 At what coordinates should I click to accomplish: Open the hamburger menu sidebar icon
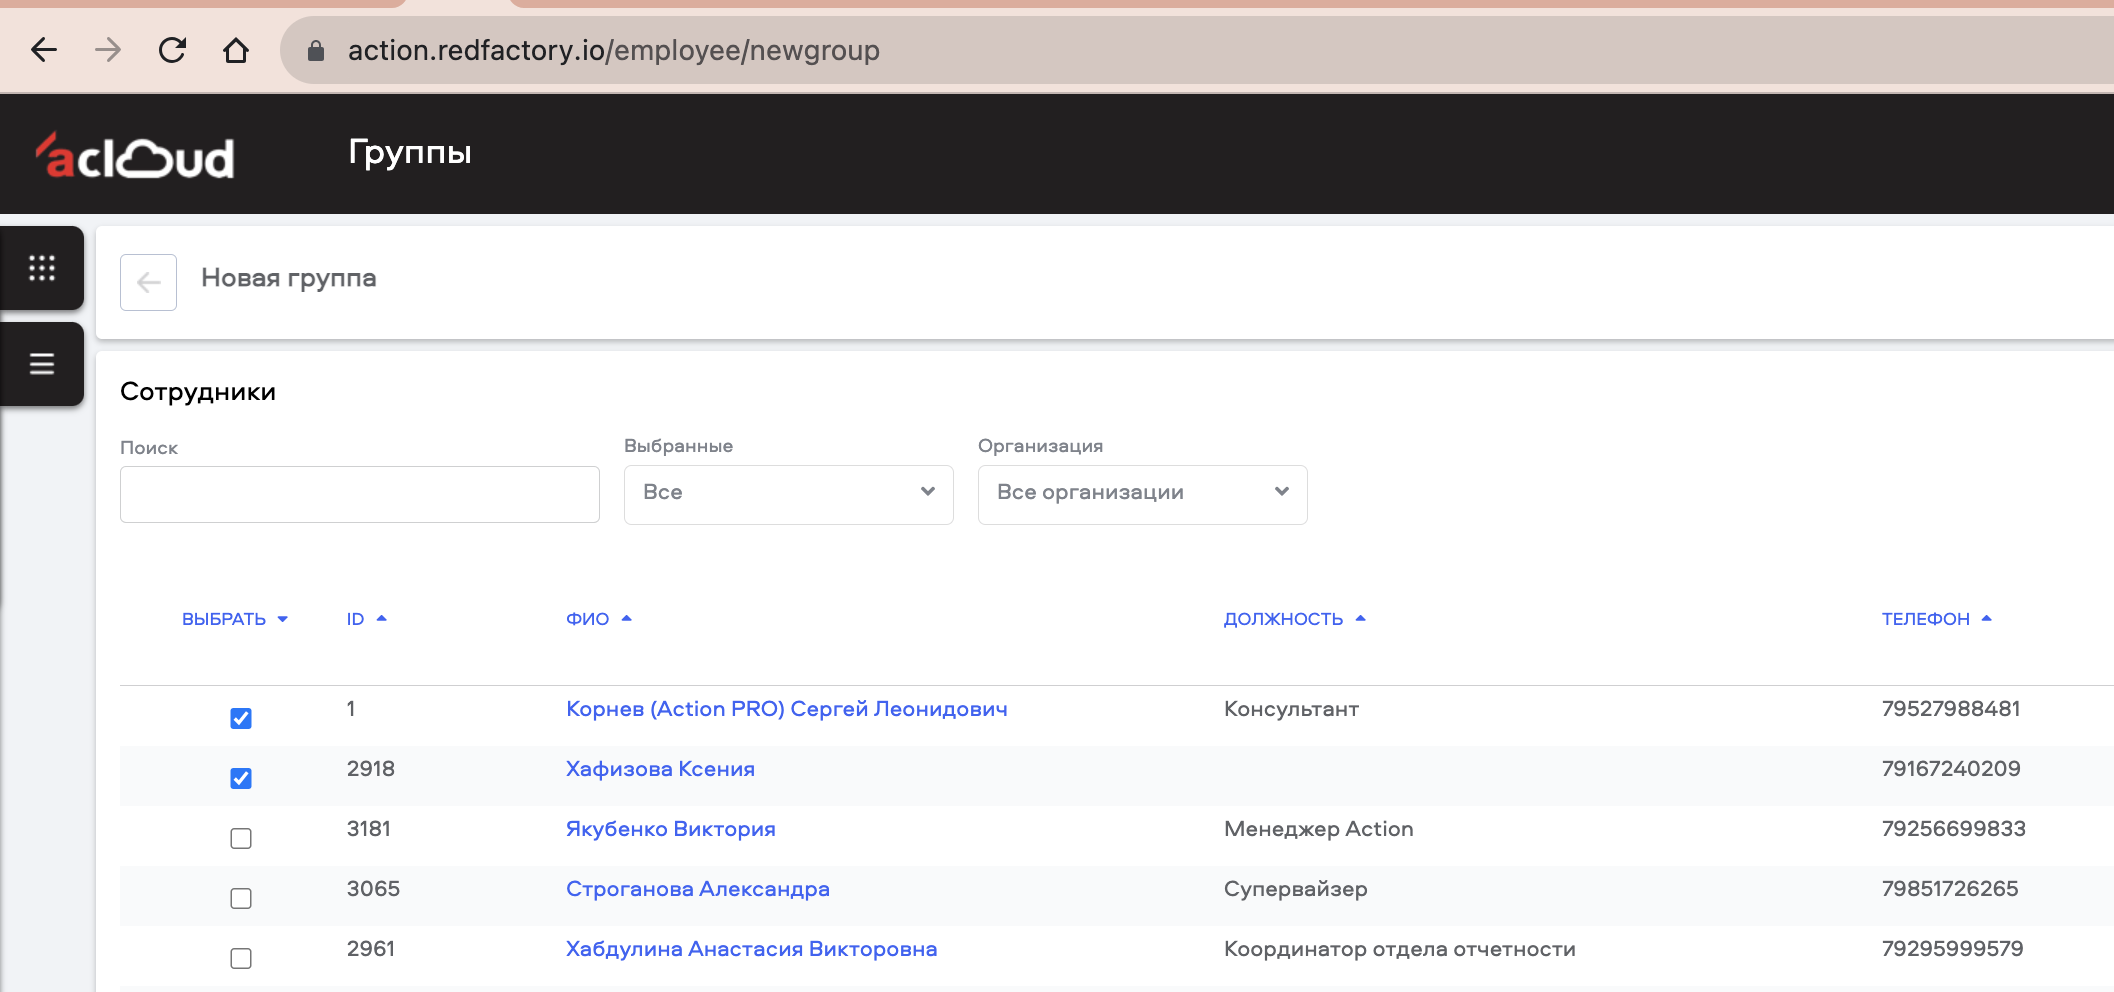click(x=42, y=364)
